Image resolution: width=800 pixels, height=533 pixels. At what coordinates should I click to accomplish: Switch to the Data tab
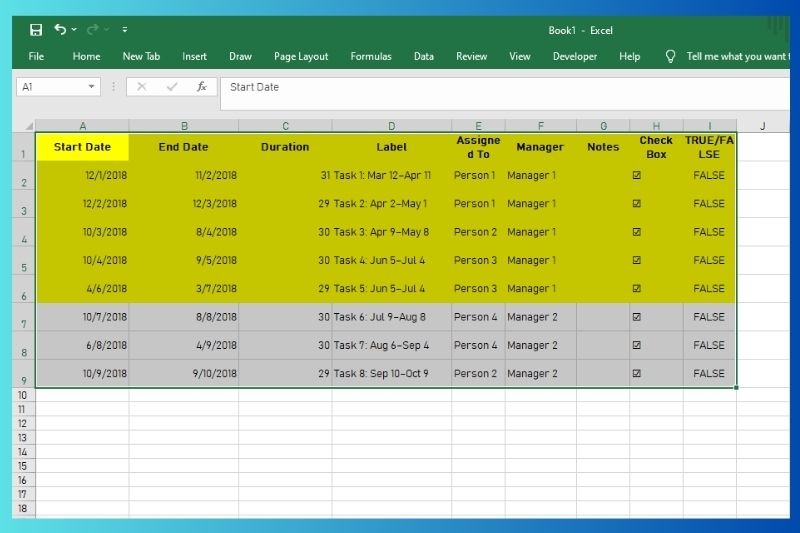[x=423, y=56]
